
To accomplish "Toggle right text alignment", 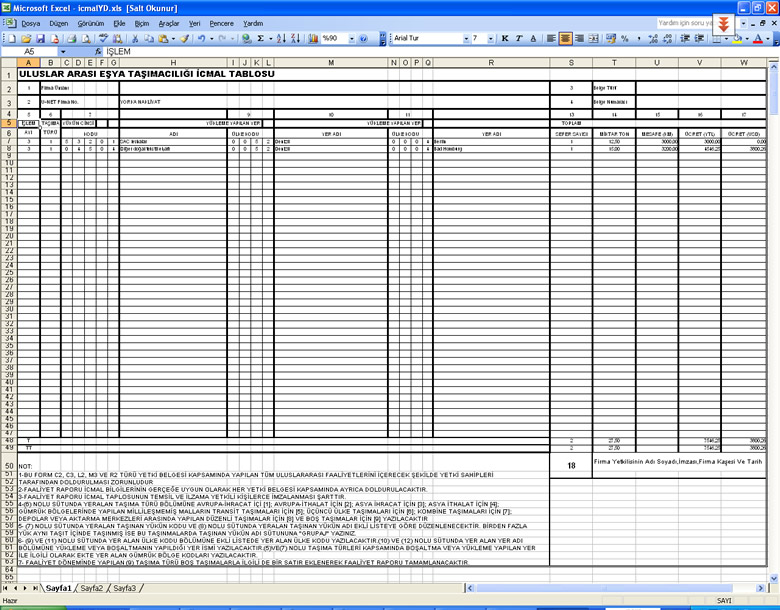I will click(x=580, y=38).
